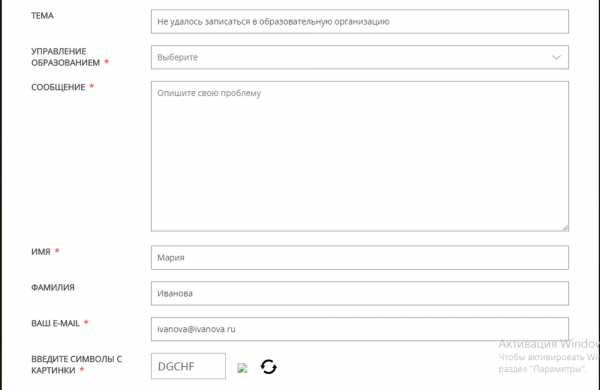
Task: Click the ТЕМА field label
Action: point(42,16)
